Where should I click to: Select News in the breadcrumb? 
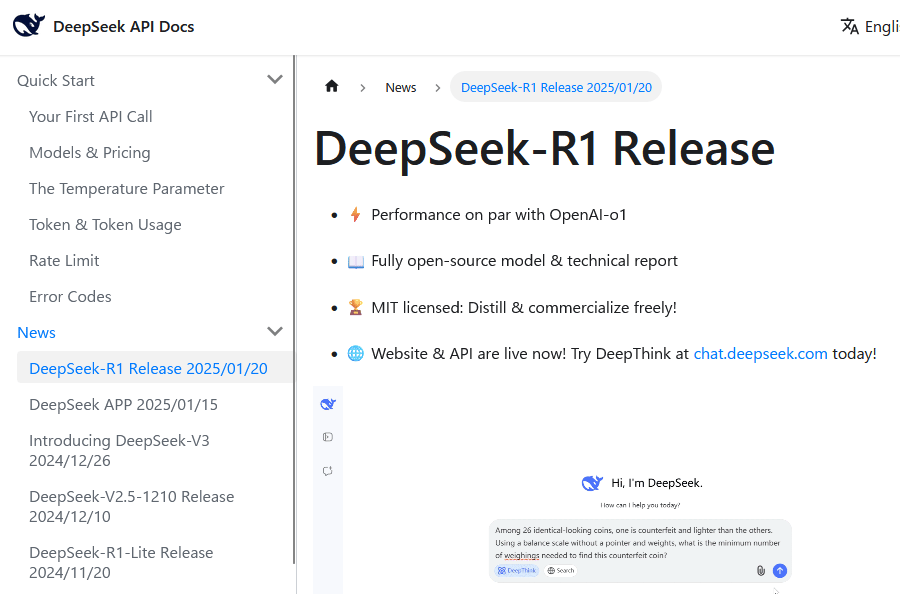coord(401,87)
